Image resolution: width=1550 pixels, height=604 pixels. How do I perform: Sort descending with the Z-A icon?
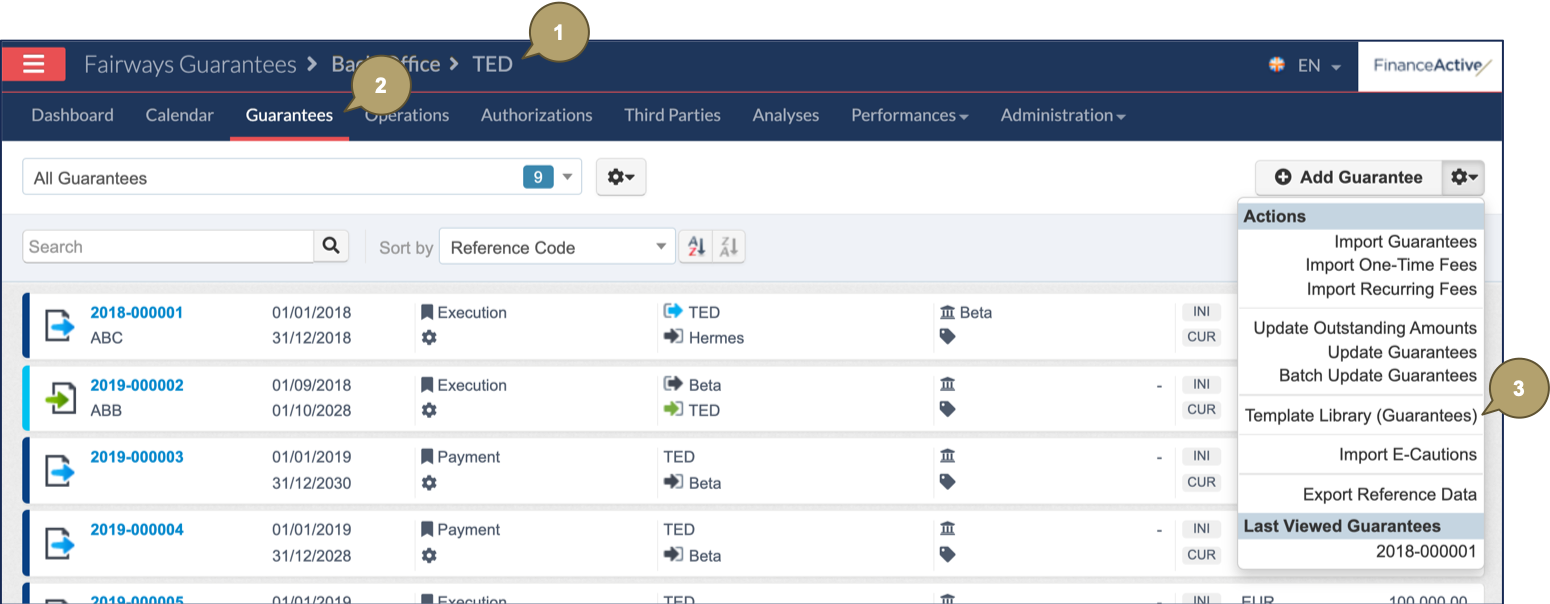[x=729, y=247]
